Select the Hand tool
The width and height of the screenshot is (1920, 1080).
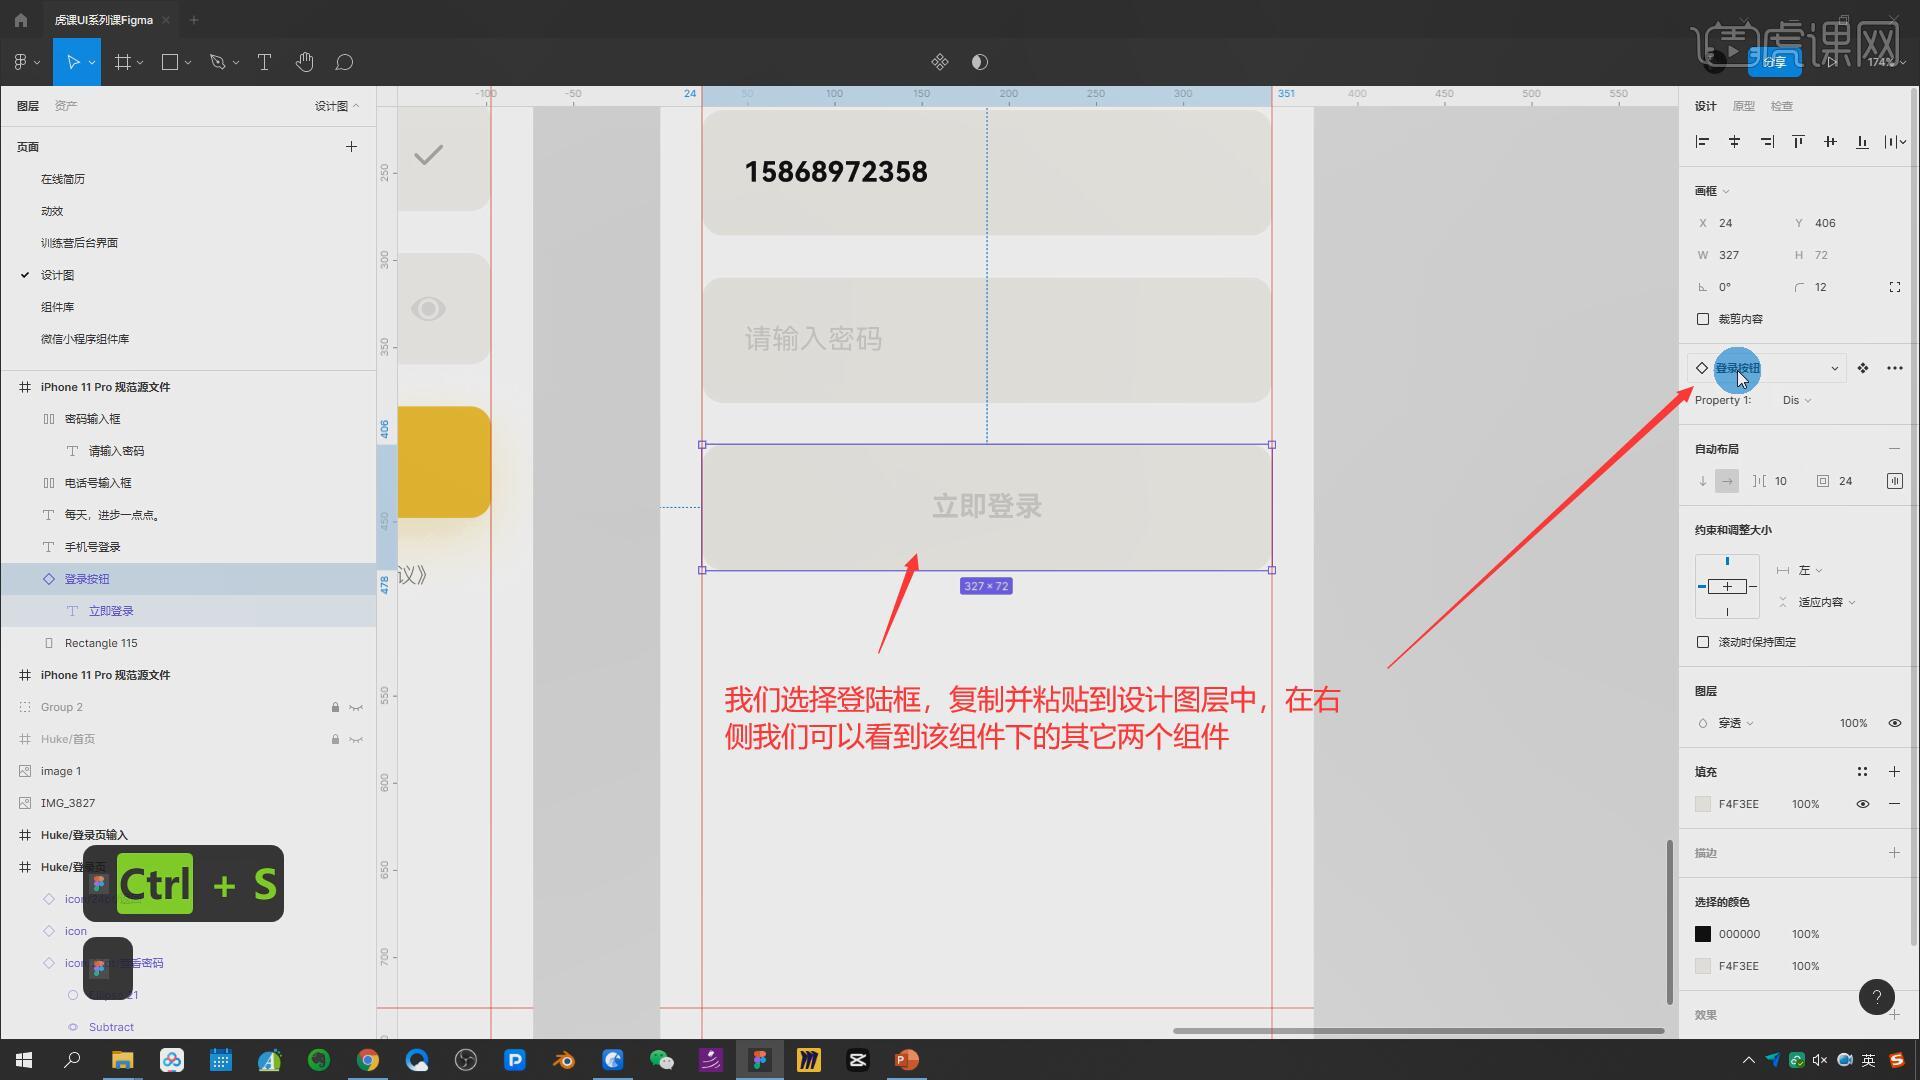coord(305,62)
